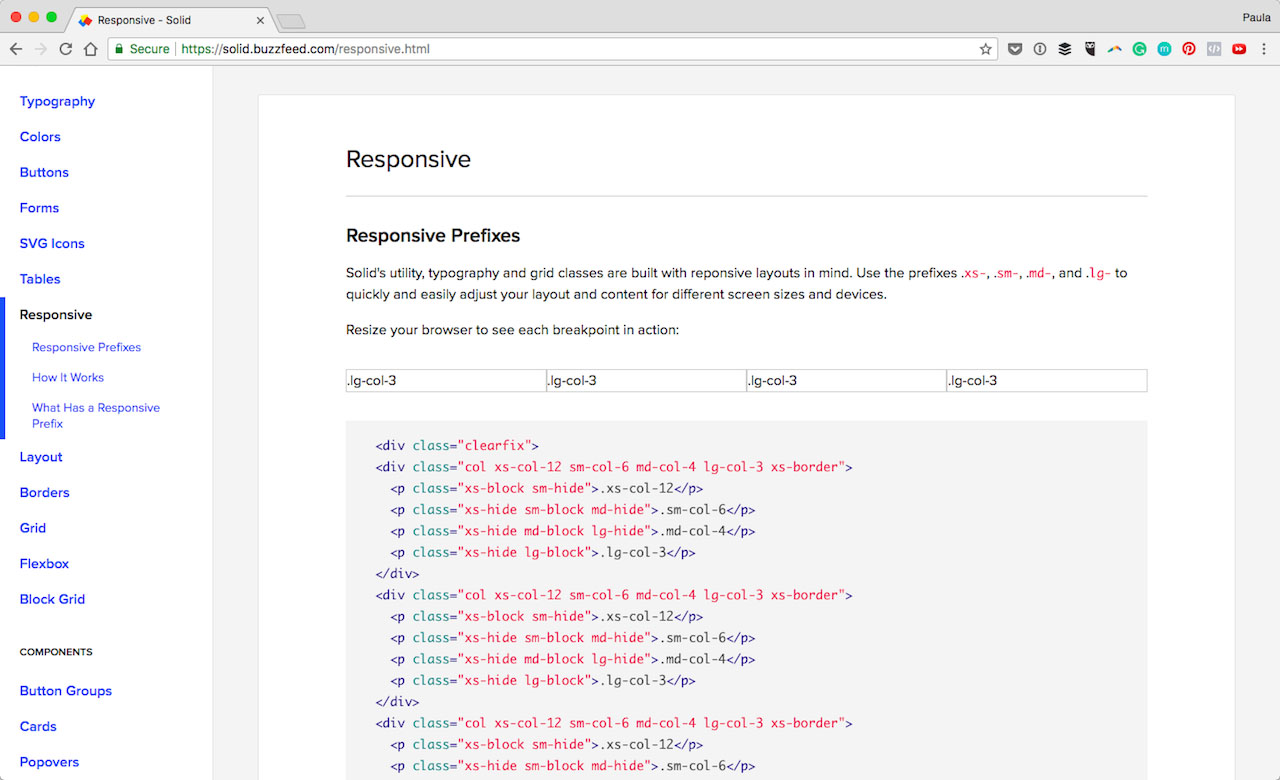This screenshot has width=1280, height=780.
Task: Jump to How It Works subsection
Action: (68, 377)
